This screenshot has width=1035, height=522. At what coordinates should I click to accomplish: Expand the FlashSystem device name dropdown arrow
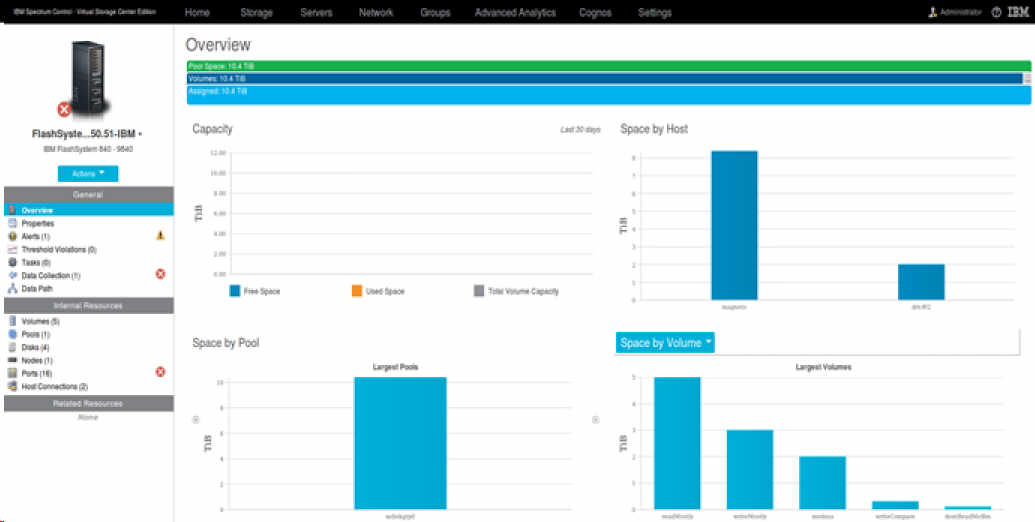tap(140, 135)
